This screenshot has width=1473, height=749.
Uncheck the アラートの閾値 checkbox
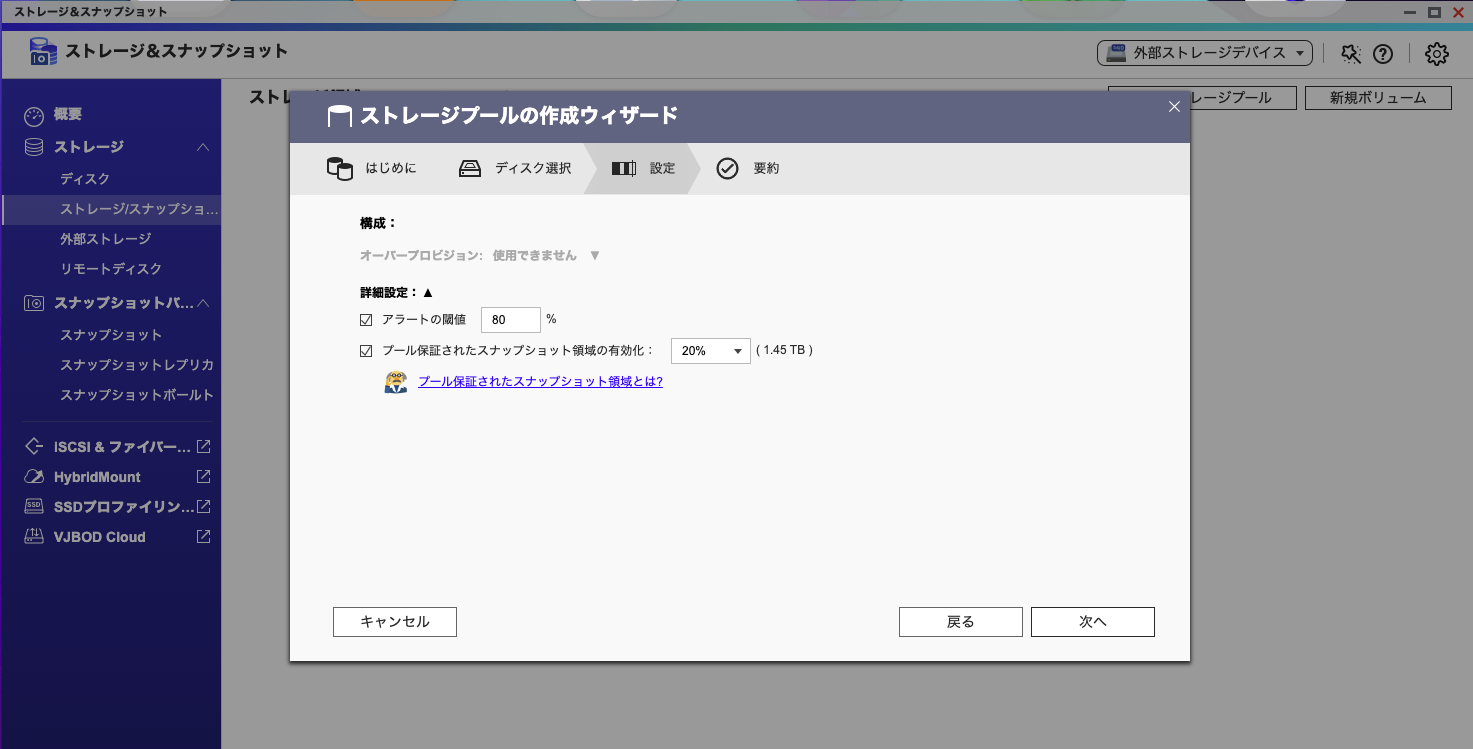click(x=366, y=319)
